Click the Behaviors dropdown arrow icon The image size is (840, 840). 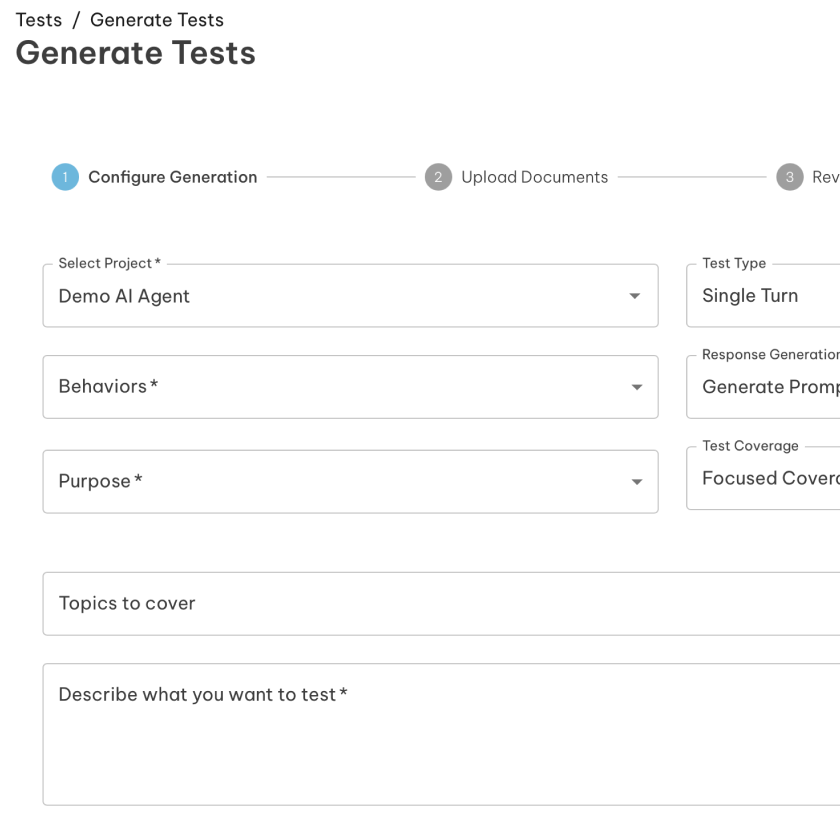637,387
